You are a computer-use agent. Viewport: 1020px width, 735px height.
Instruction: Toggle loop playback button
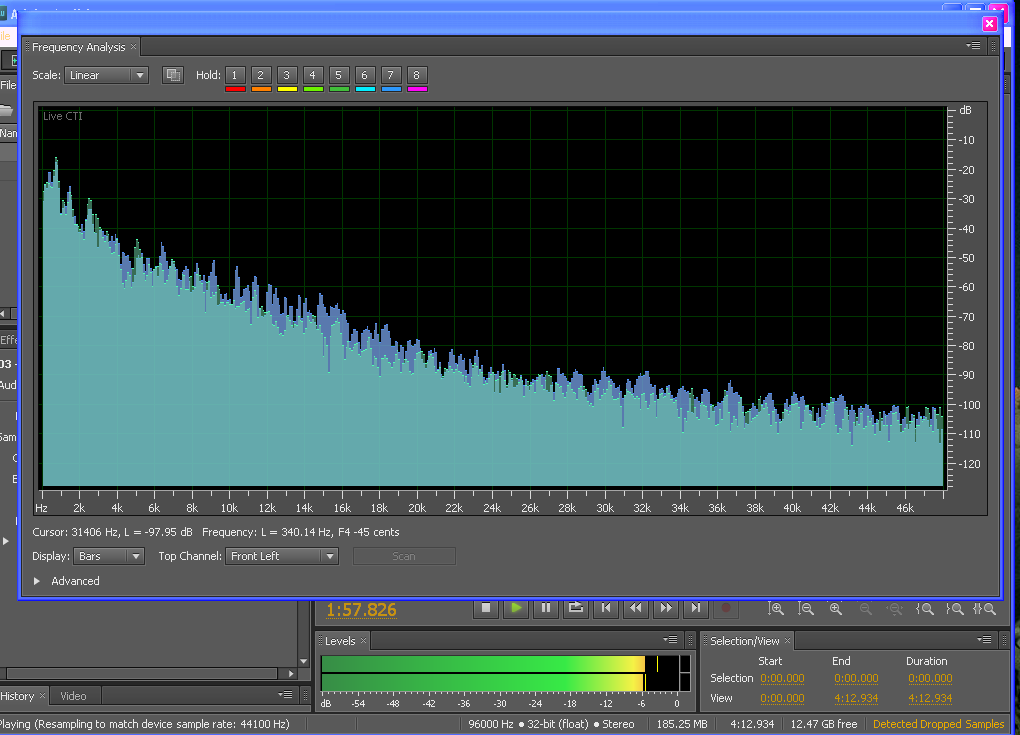[x=576, y=608]
